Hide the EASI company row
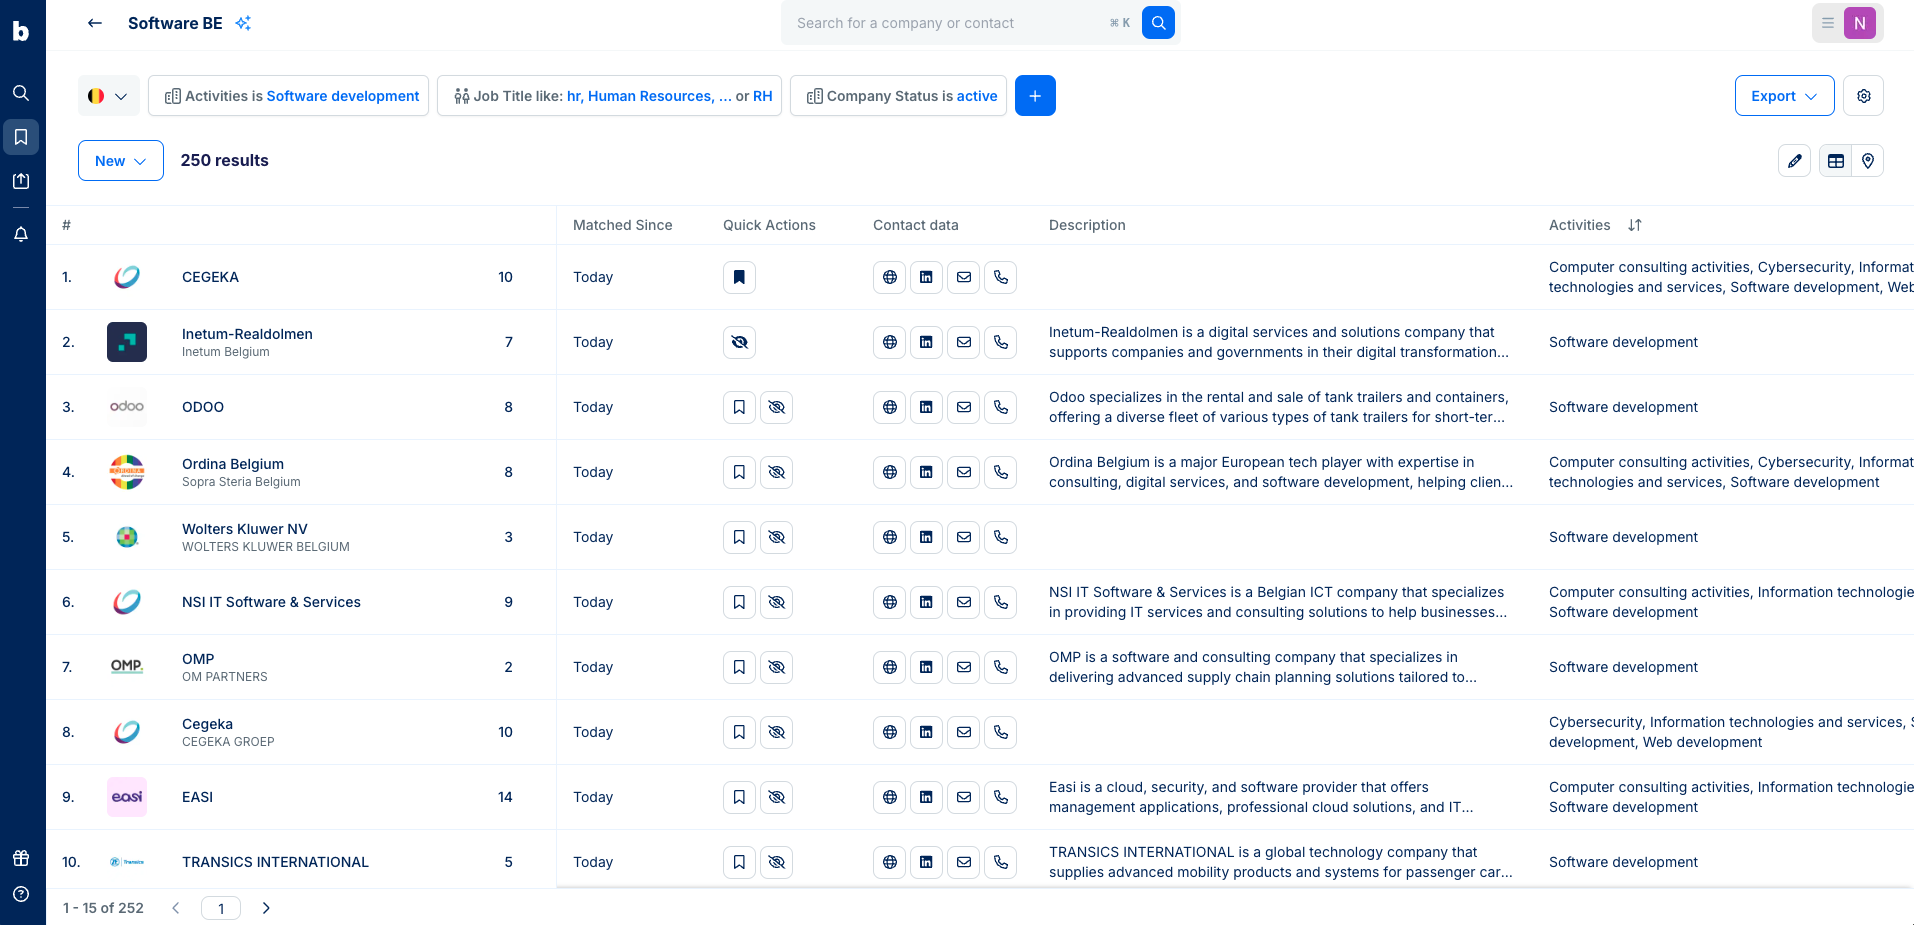The image size is (1914, 925). tap(776, 797)
